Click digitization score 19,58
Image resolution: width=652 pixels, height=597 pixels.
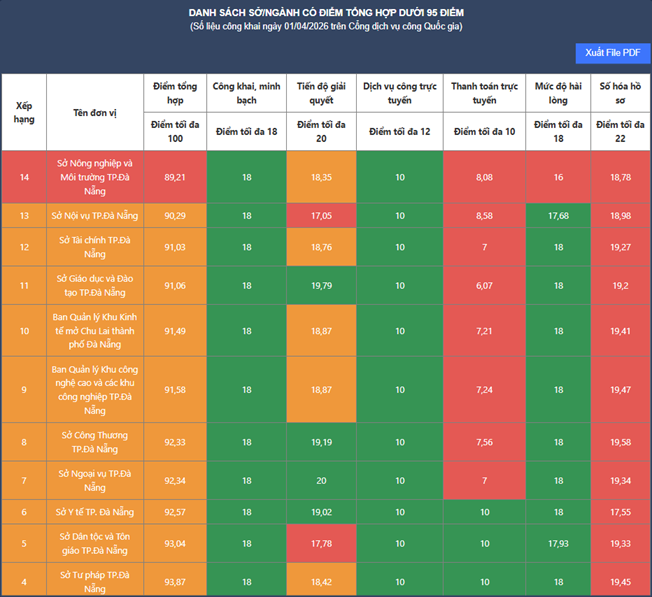click(620, 442)
